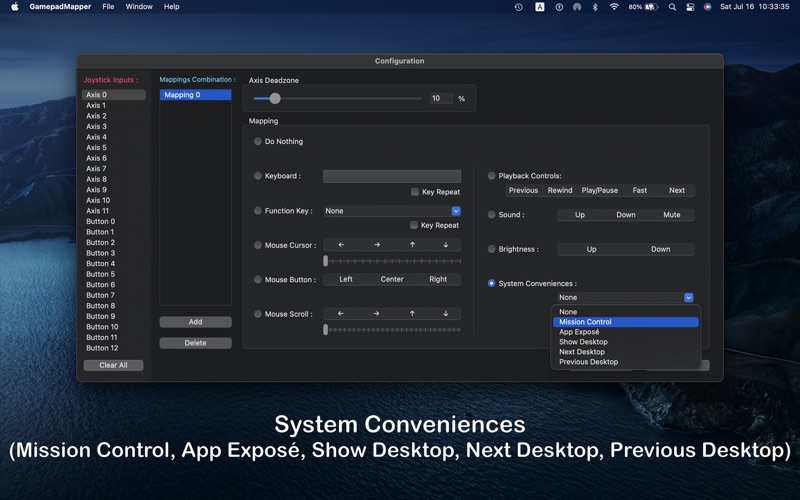Enable Key Repeat under Keyboard field

[x=415, y=192]
